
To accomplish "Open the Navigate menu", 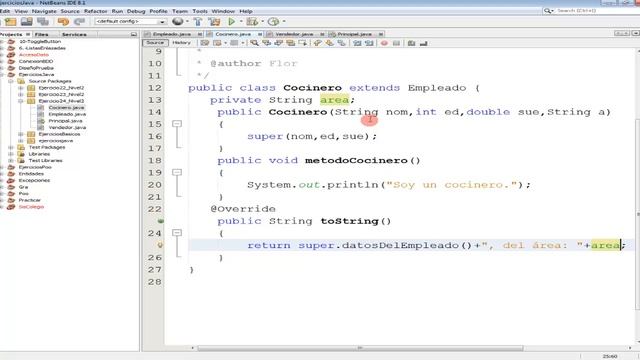I will 44,11.
